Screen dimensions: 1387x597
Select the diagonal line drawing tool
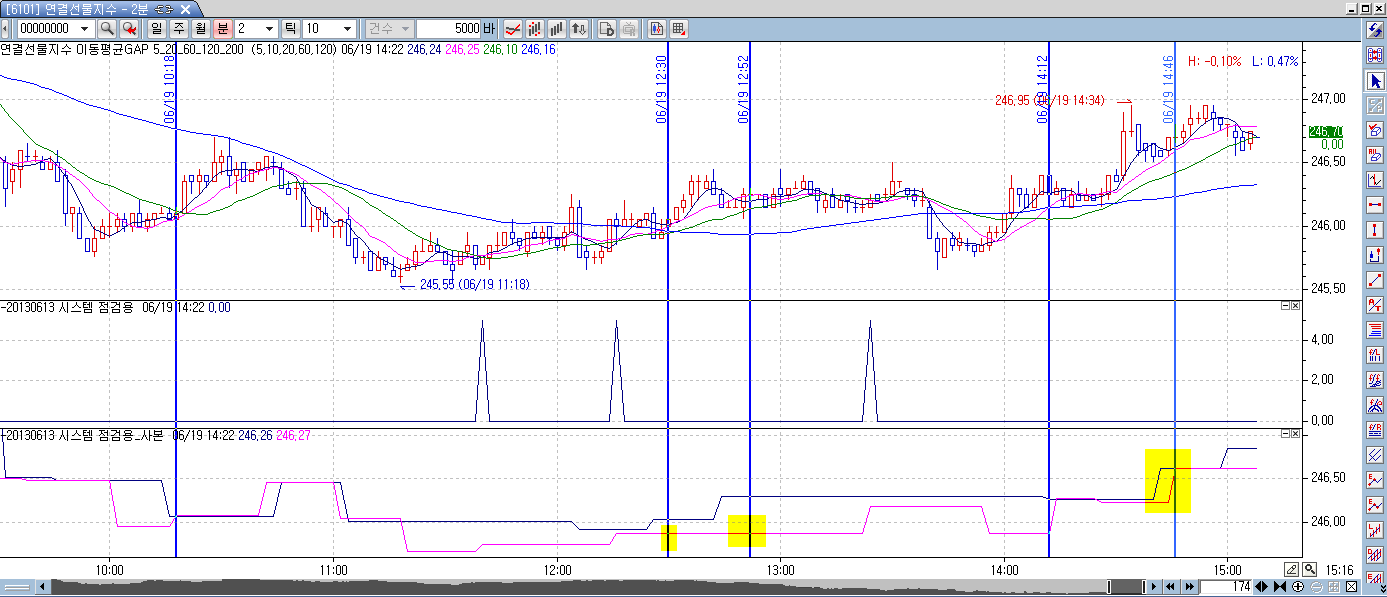tap(1375, 279)
